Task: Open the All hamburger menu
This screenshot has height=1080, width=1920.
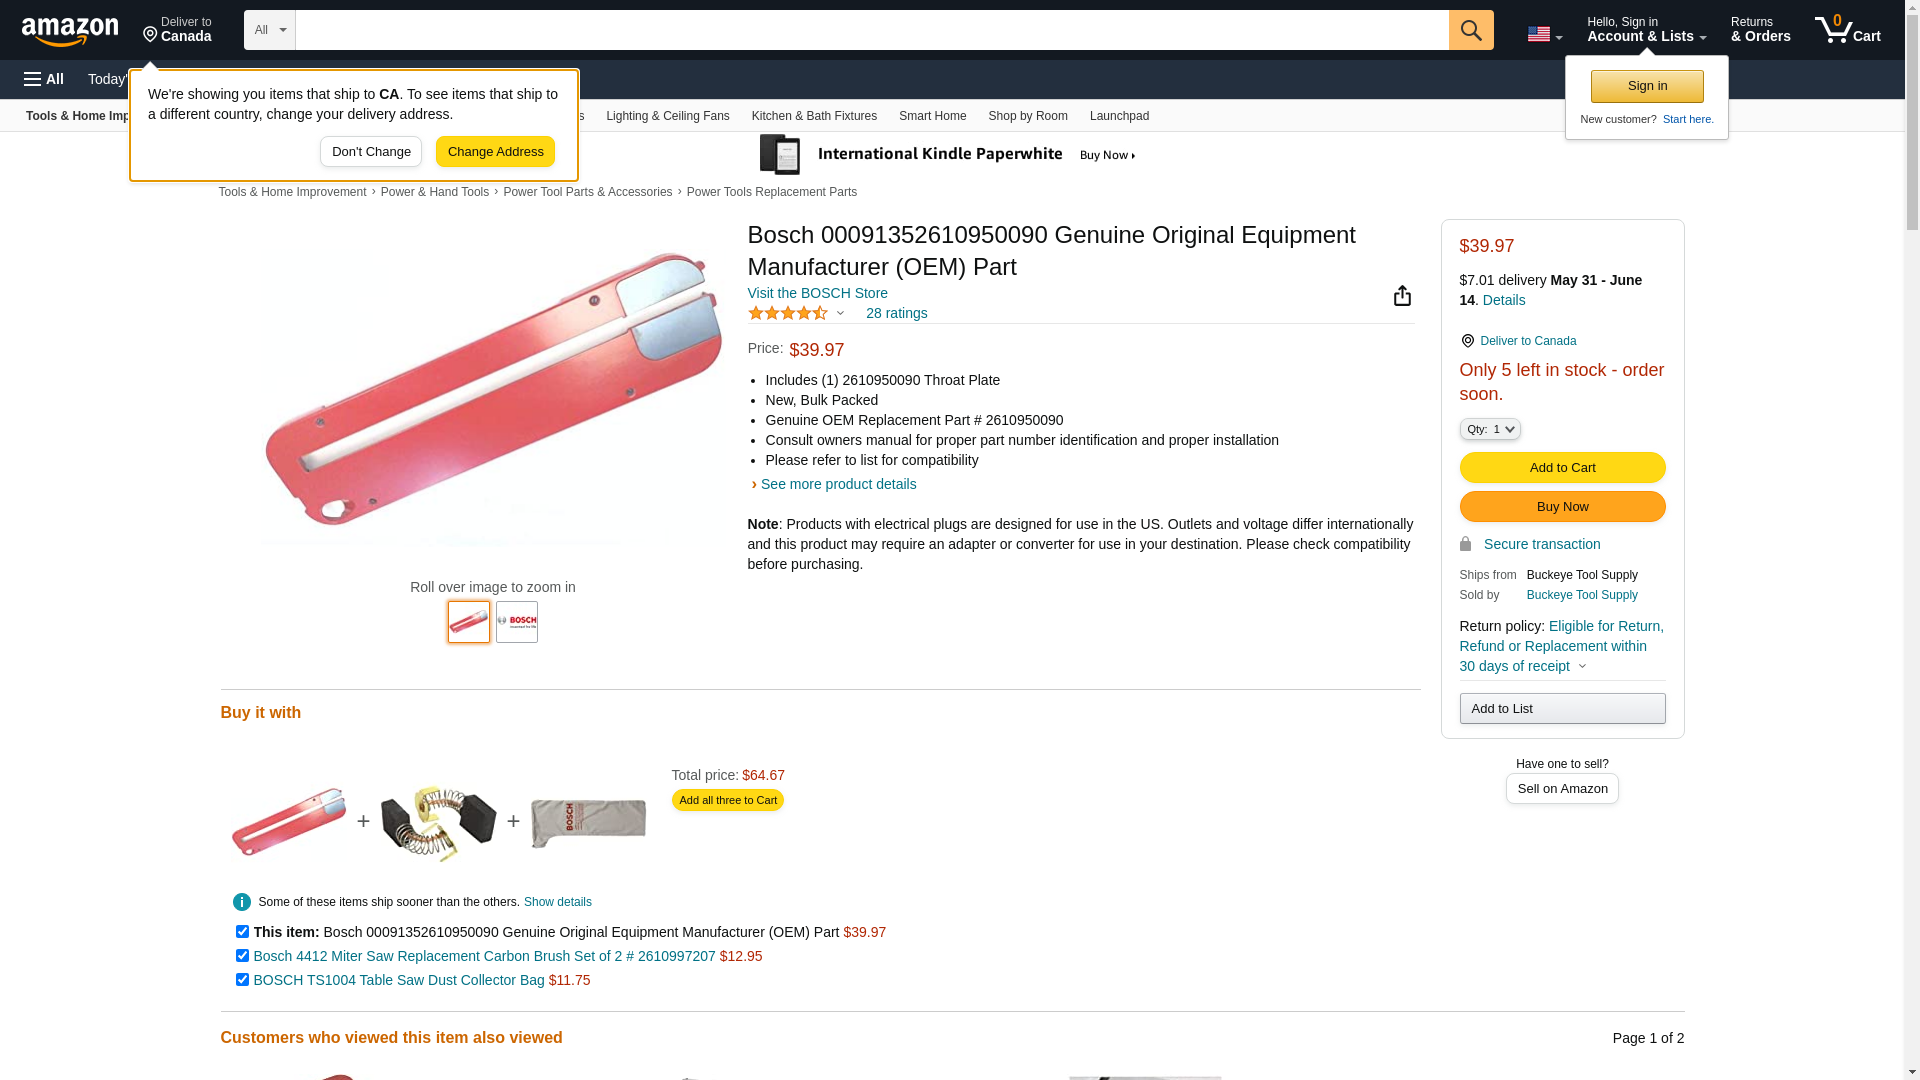Action: tap(44, 79)
